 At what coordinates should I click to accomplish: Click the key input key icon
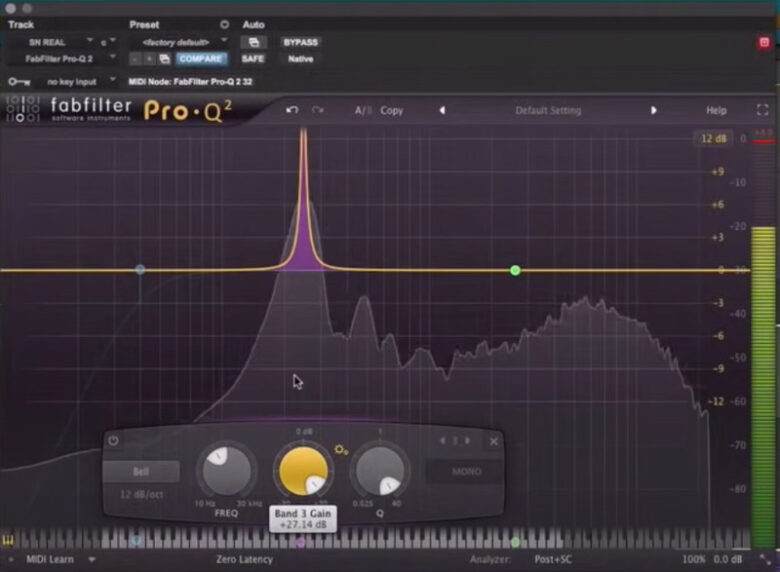(x=19, y=82)
